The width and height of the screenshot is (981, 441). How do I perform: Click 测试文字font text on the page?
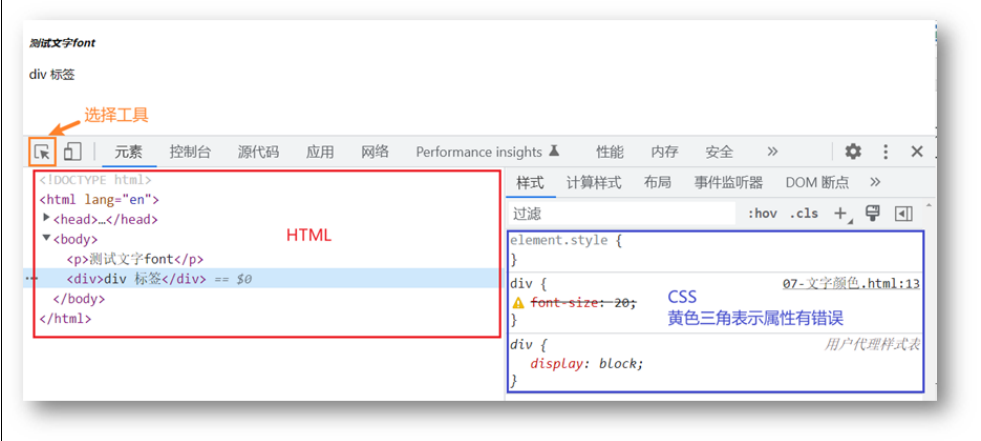coord(62,43)
